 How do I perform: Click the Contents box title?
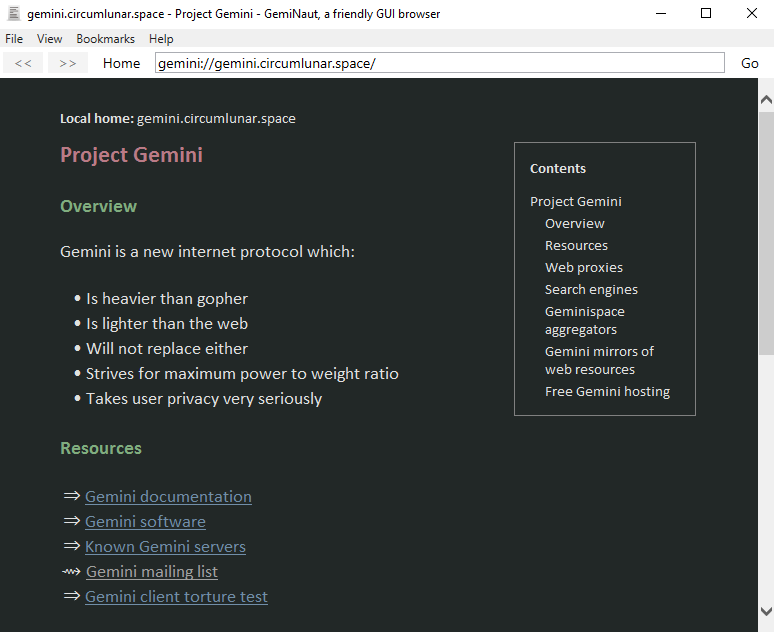point(558,168)
